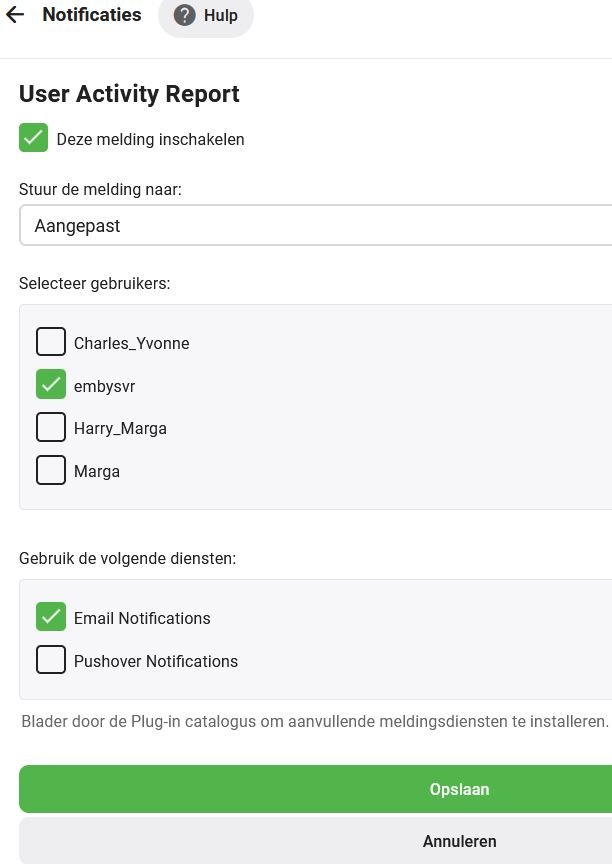
Task: Select the Harry_Marga user checkbox
Action: (x=51, y=427)
